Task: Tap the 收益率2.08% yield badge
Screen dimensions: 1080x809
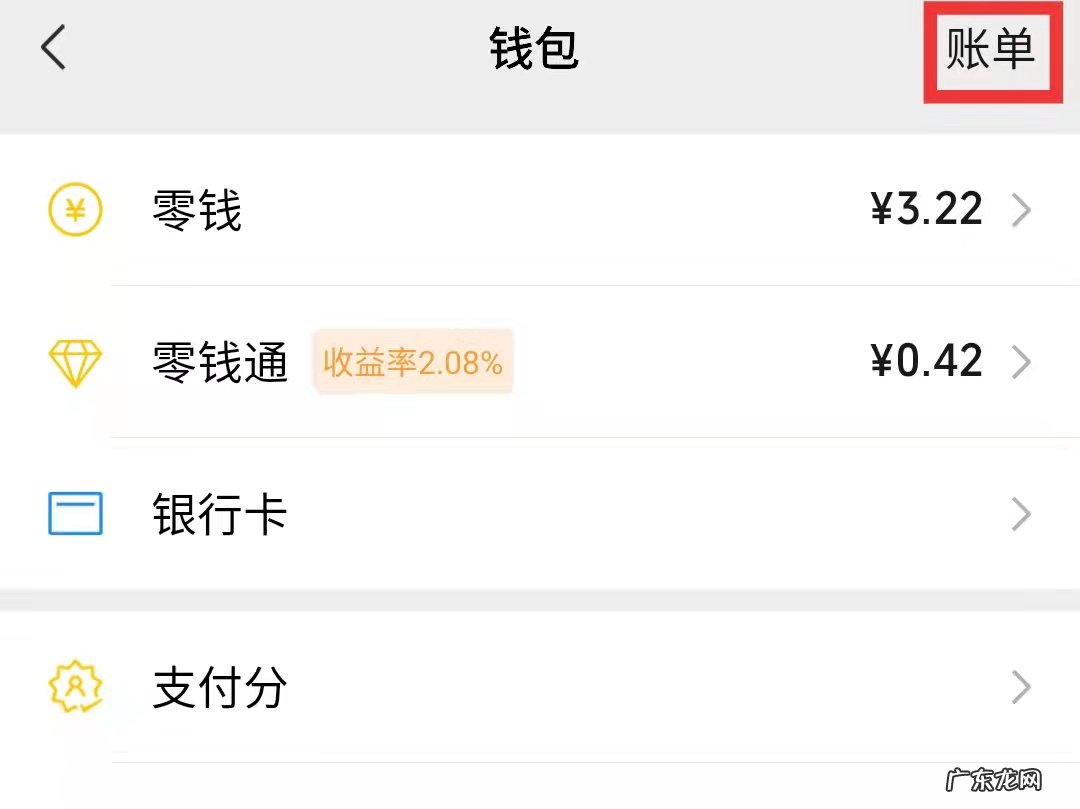Action: (413, 363)
